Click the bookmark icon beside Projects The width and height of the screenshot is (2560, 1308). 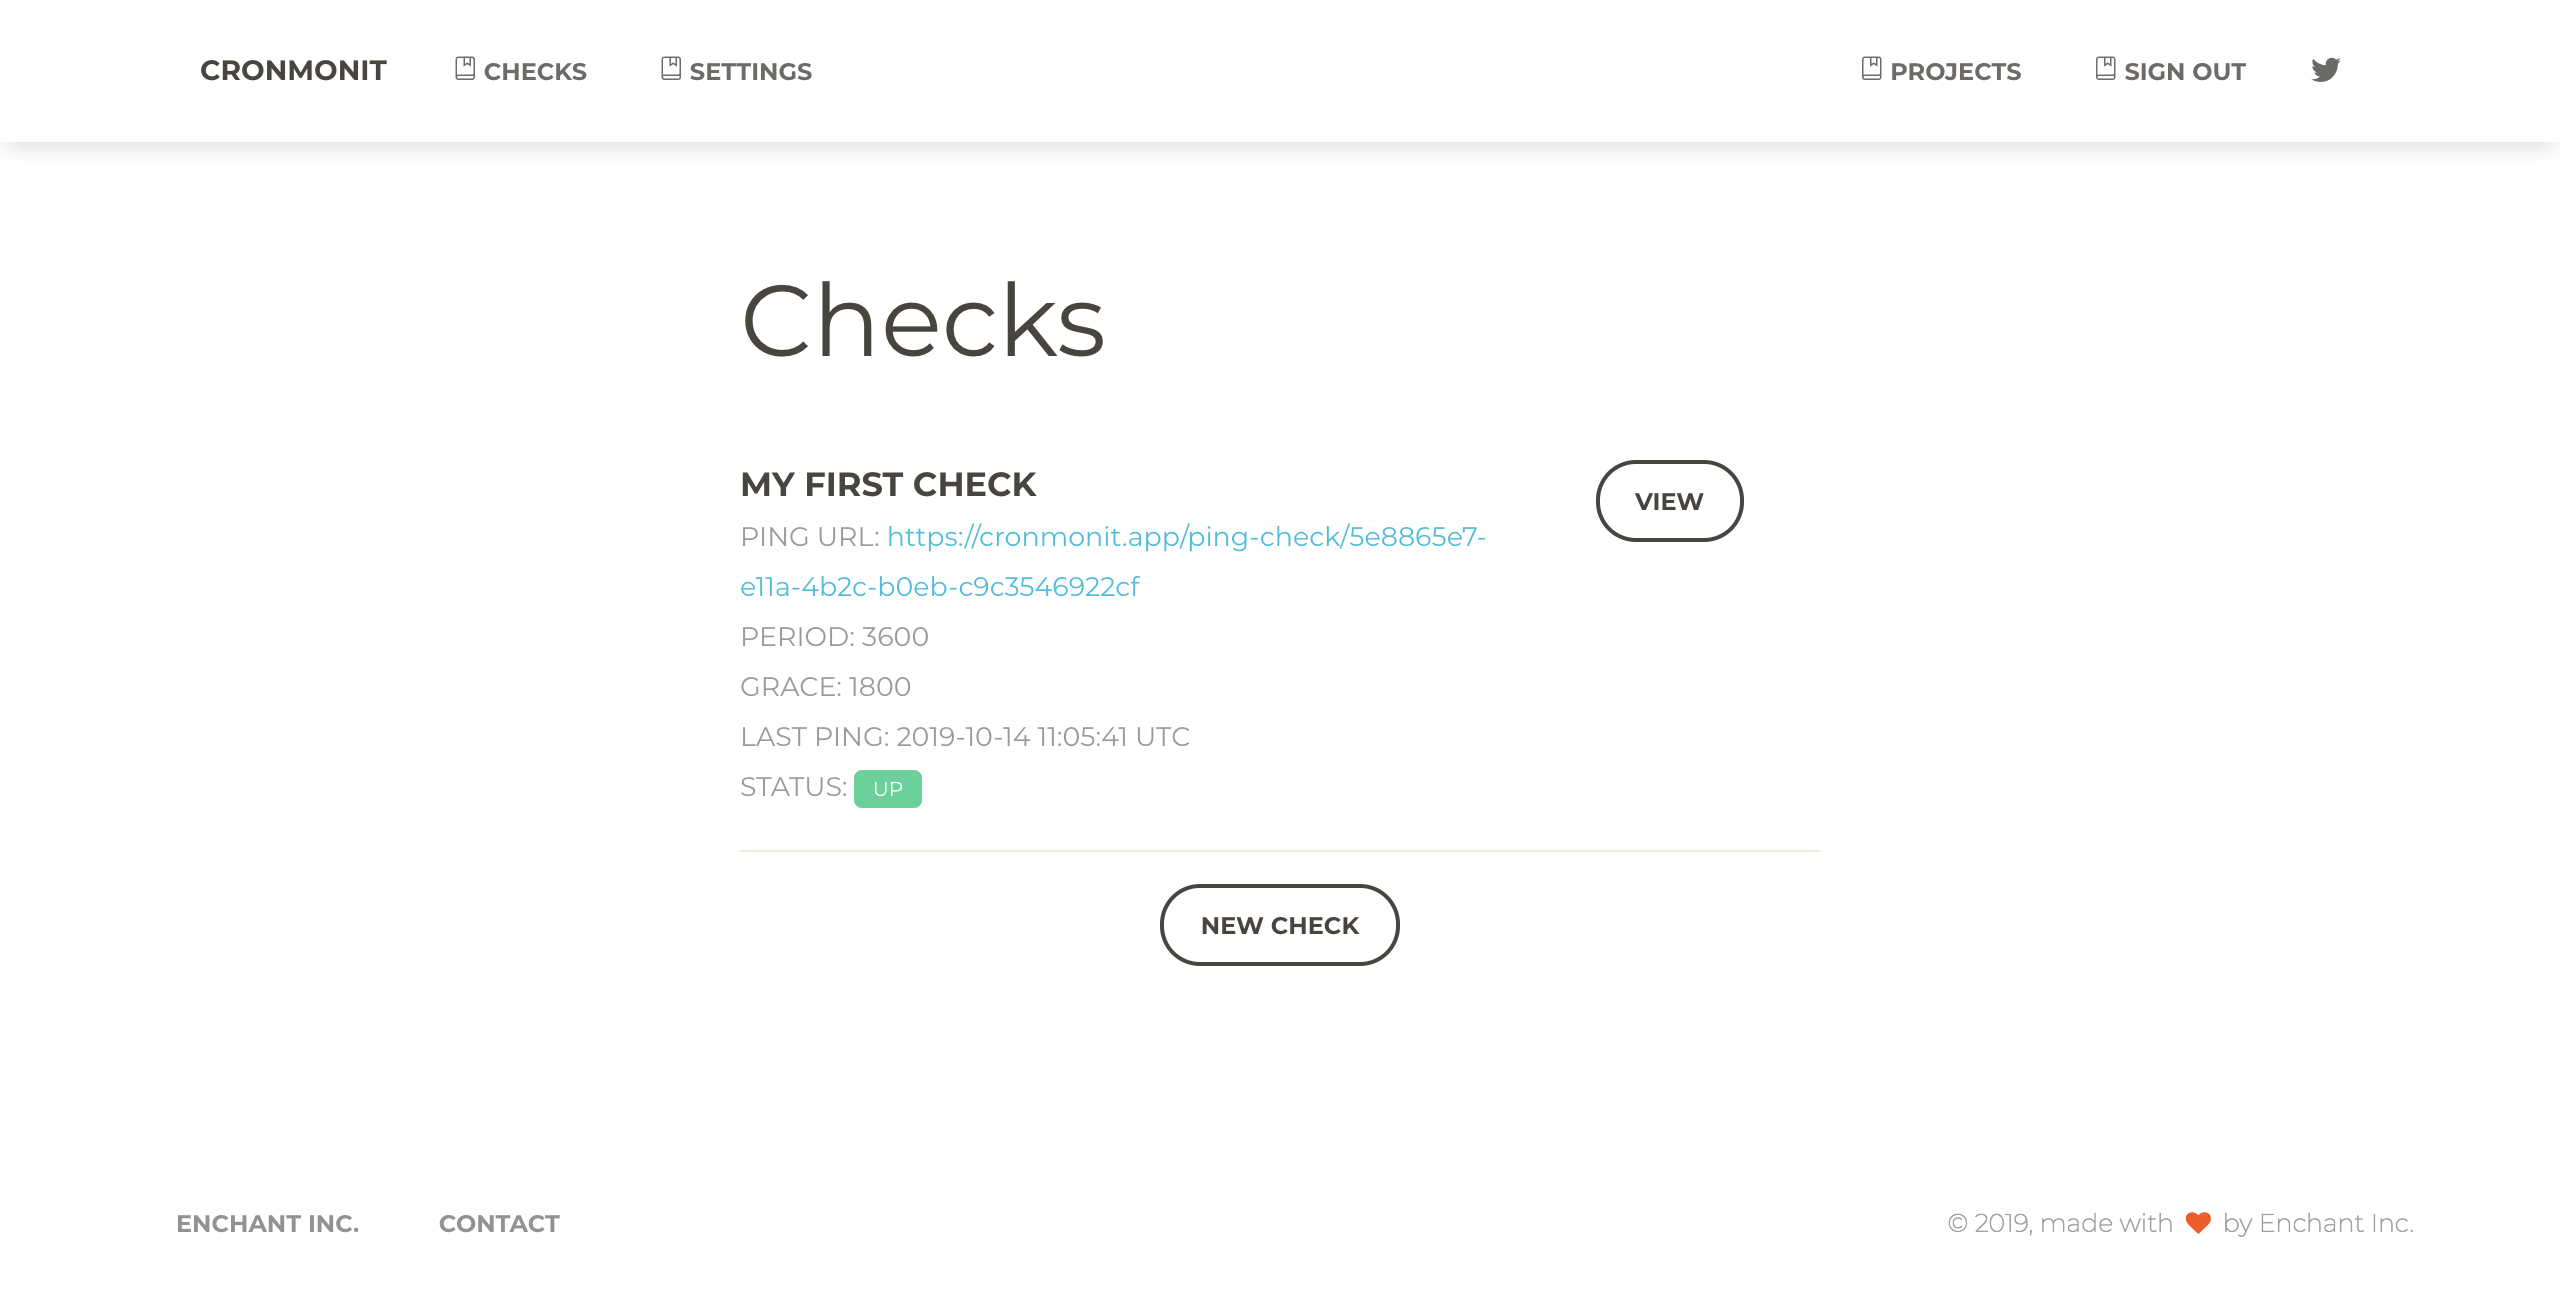(x=1871, y=69)
